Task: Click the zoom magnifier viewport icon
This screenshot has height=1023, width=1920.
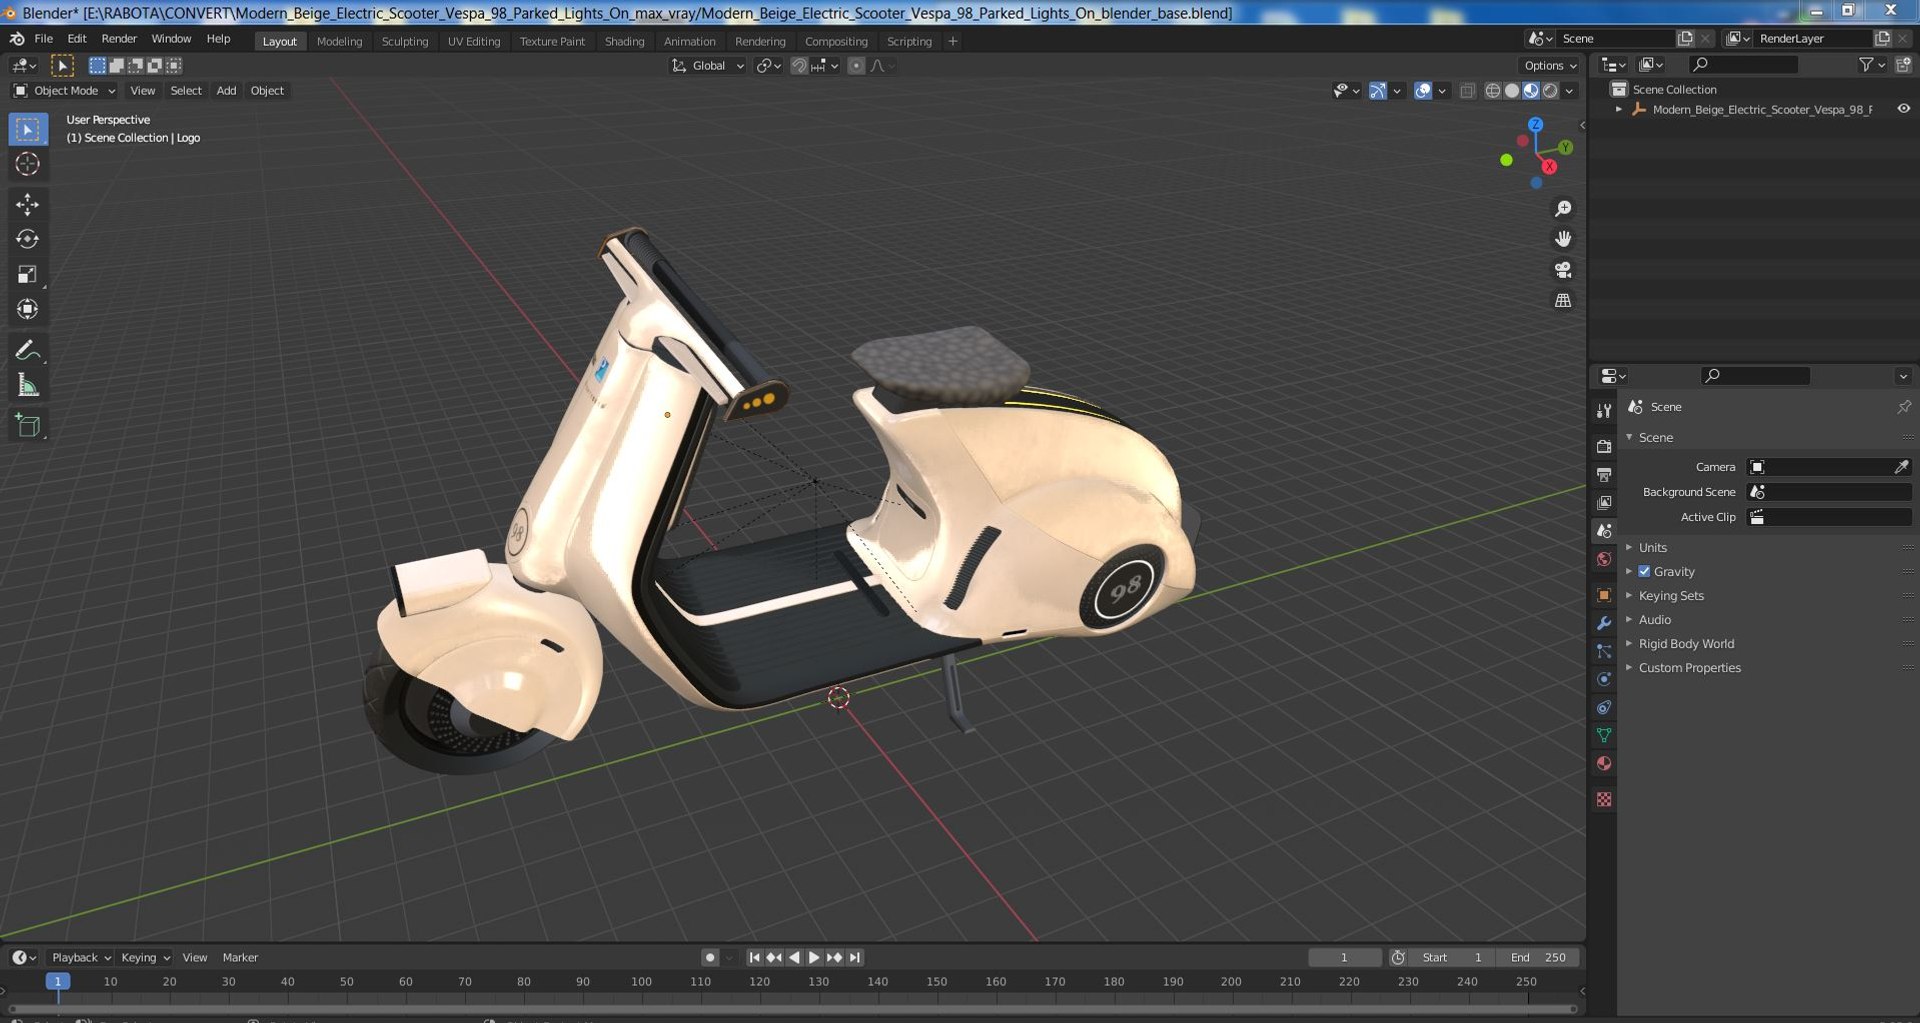Action: [1563, 209]
